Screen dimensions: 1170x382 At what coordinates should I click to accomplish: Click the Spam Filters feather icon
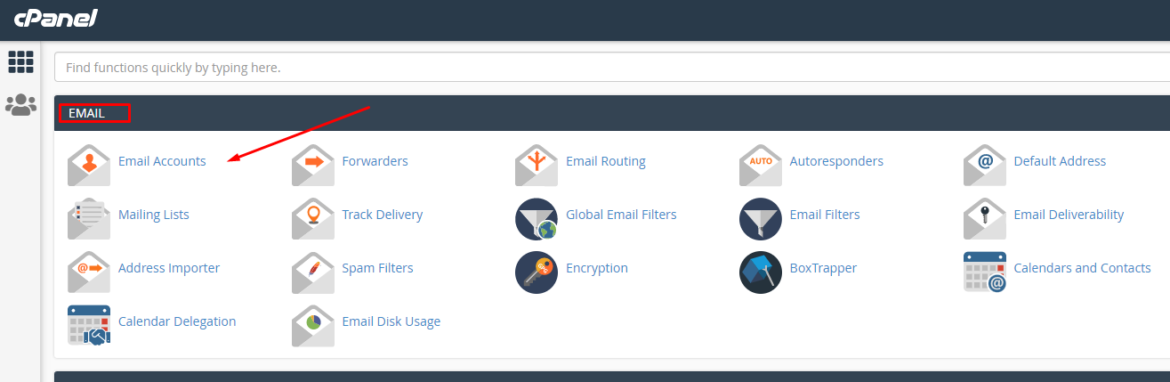(x=313, y=272)
